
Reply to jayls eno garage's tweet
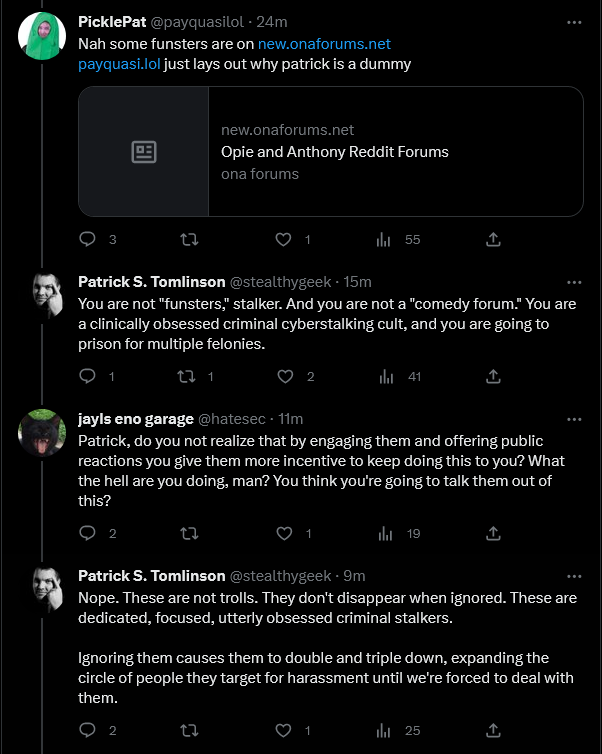click(87, 534)
